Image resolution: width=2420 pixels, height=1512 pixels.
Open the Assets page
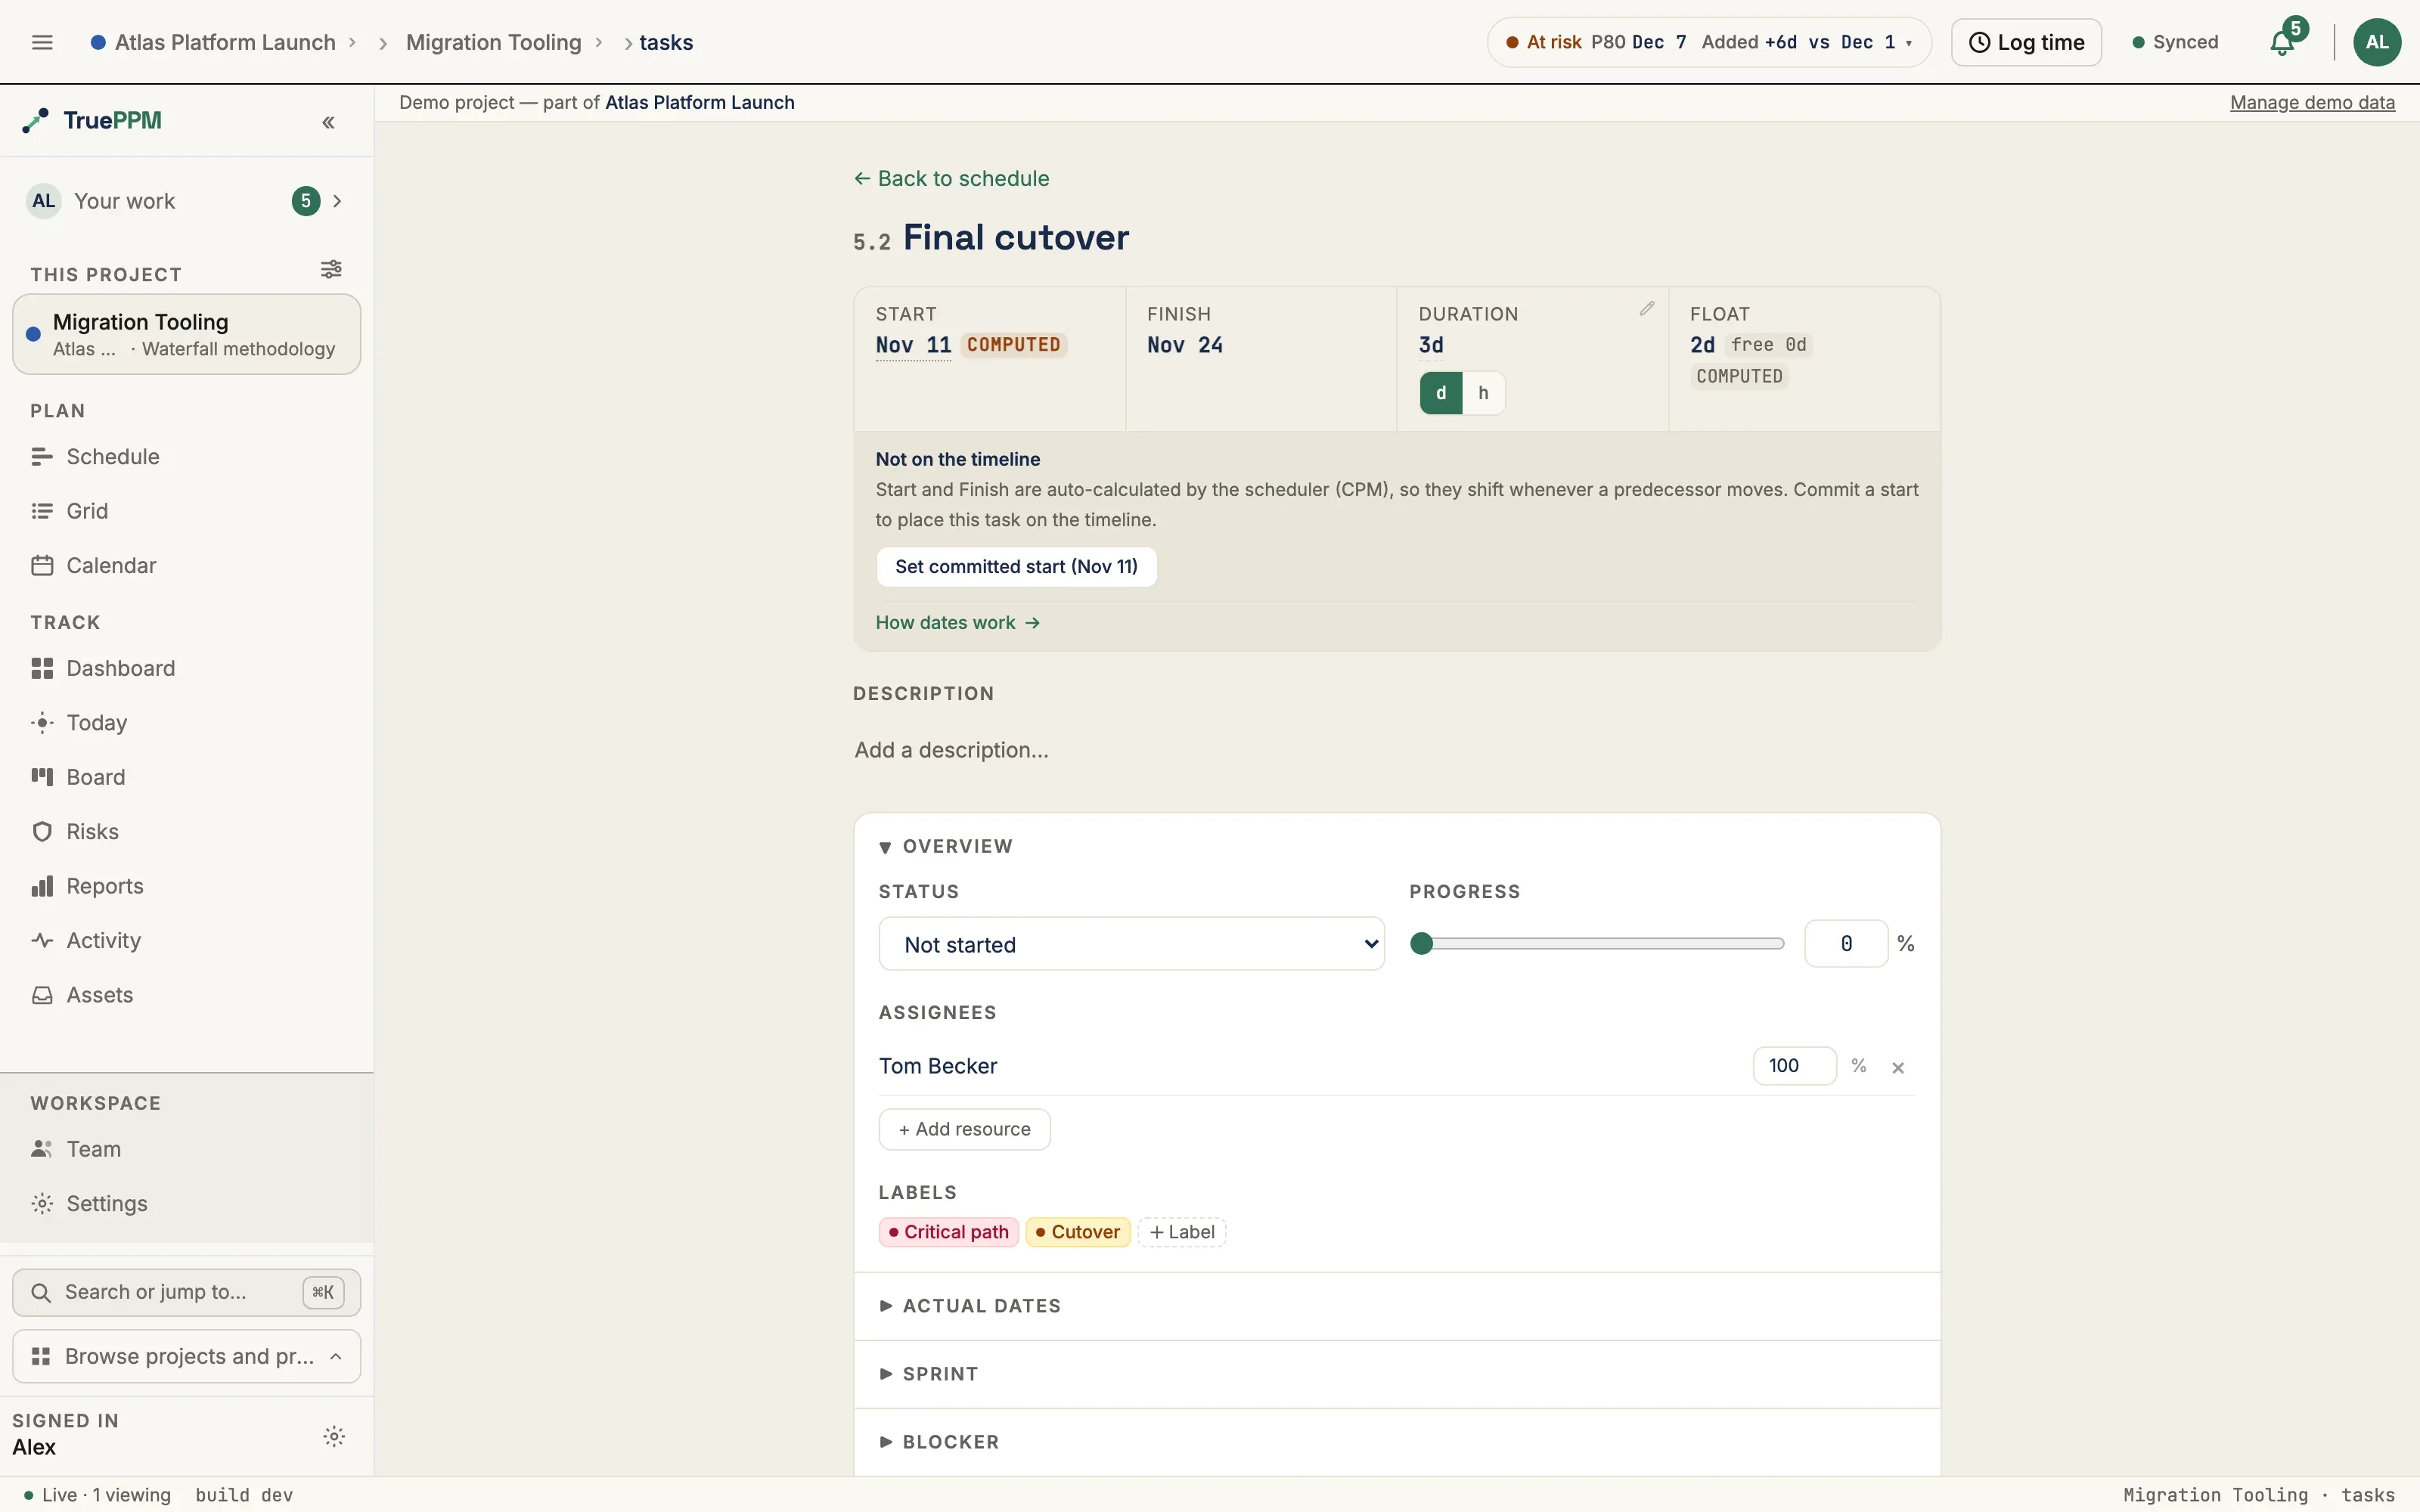click(187, 995)
